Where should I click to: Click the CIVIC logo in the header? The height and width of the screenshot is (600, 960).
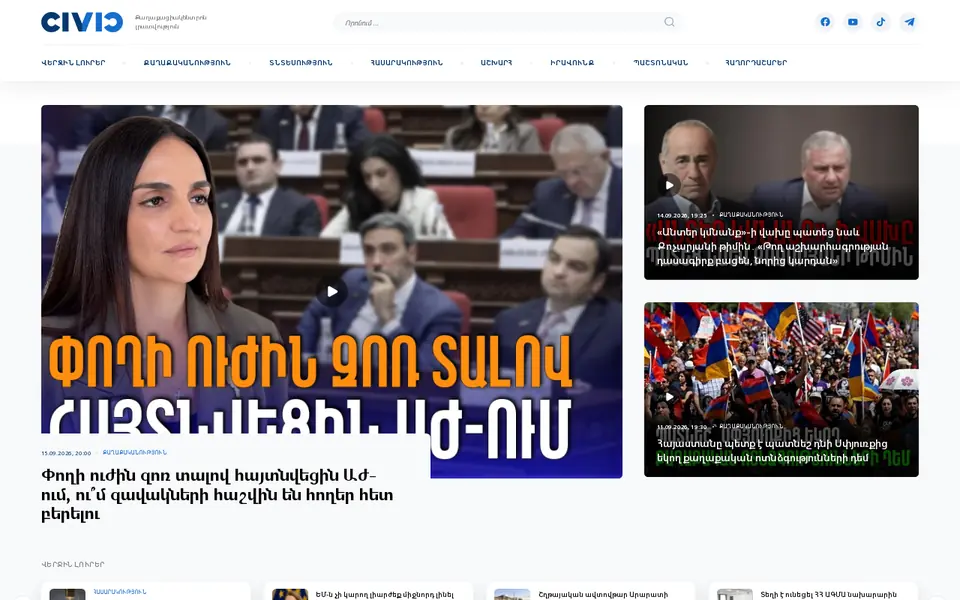[82, 22]
